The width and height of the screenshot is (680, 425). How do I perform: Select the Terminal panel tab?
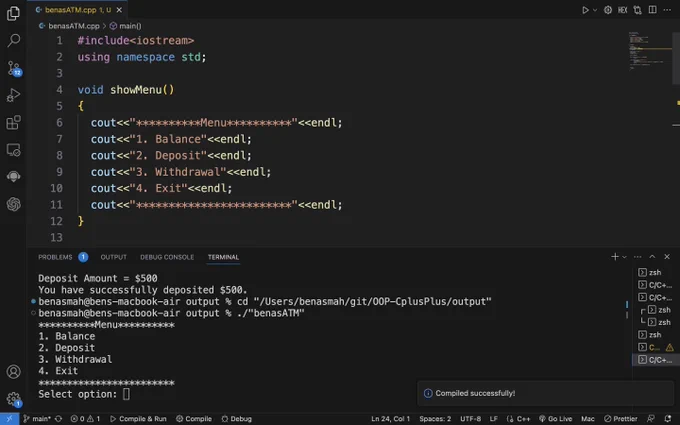223,257
